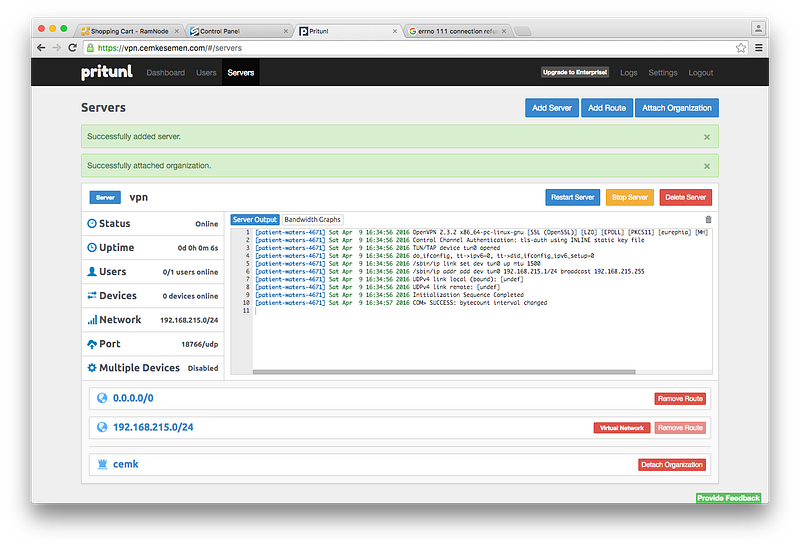This screenshot has height=548, width=800.
Task: Switch to Control Panel browser tab
Action: [237, 31]
